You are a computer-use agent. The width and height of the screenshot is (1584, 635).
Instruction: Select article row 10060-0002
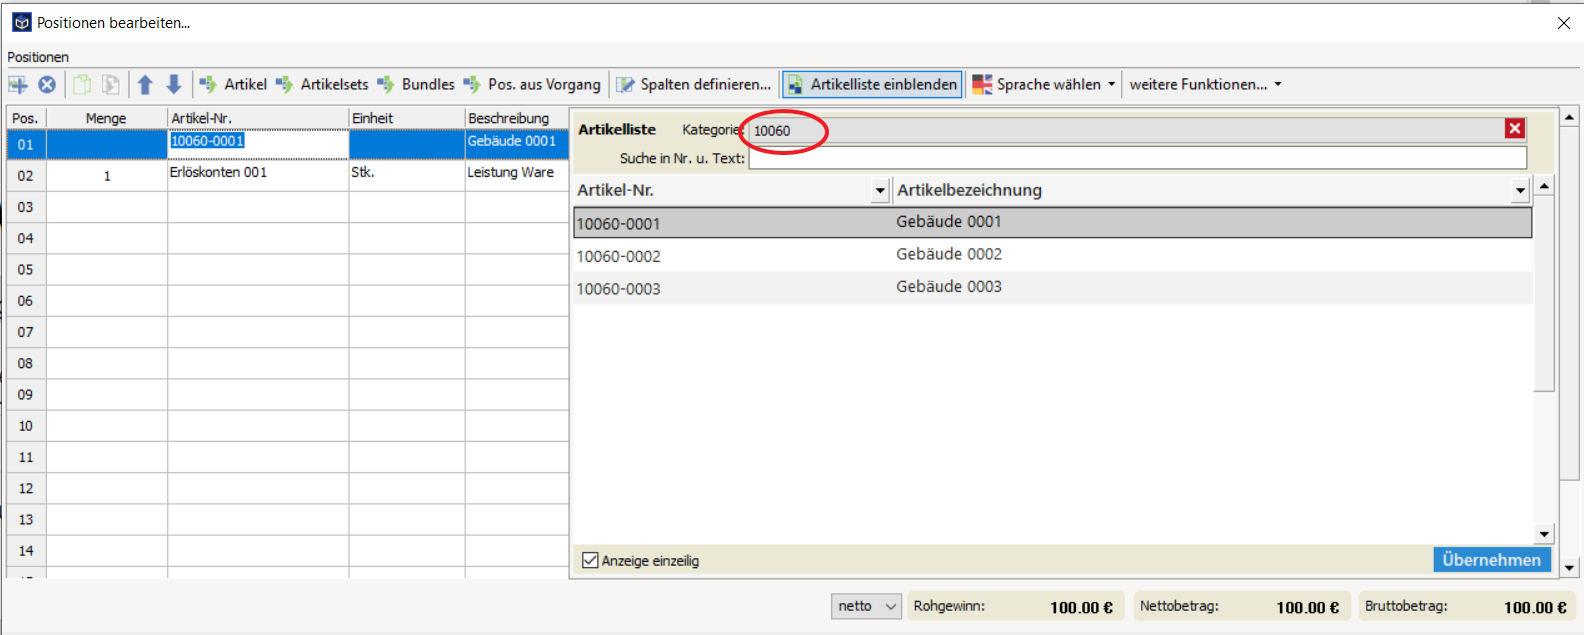click(x=1053, y=255)
